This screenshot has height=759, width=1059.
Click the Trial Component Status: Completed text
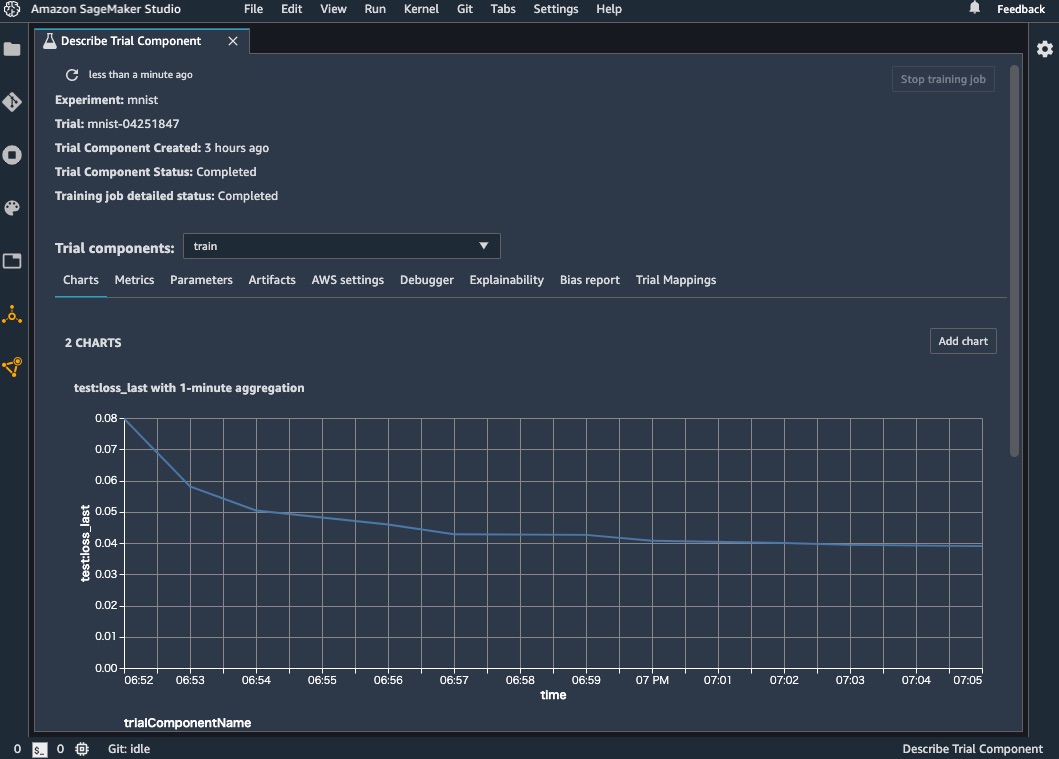(x=155, y=172)
